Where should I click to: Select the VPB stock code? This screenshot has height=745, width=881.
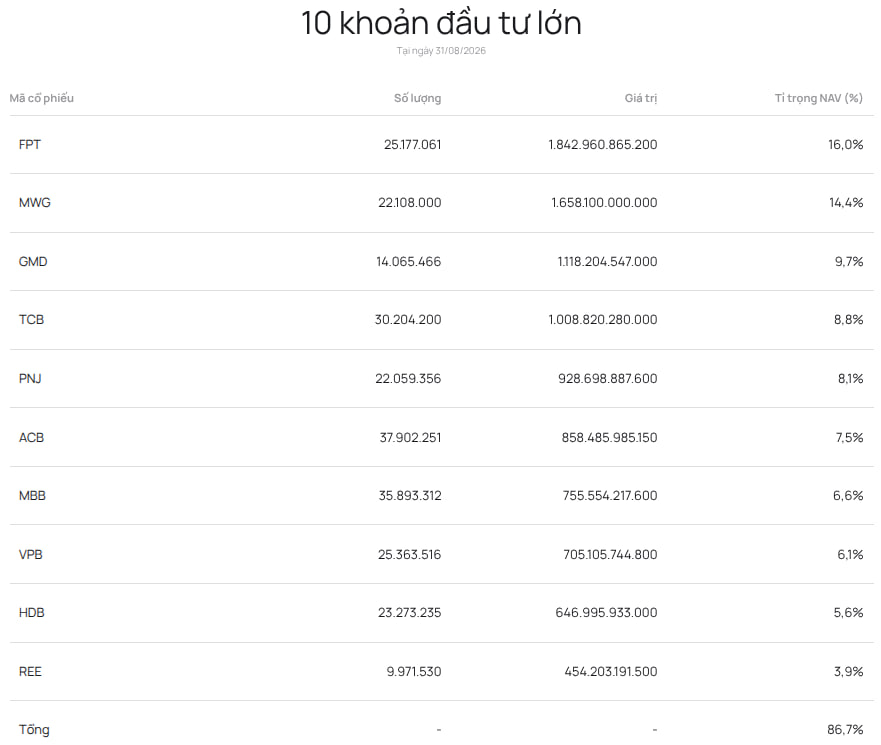click(x=31, y=554)
